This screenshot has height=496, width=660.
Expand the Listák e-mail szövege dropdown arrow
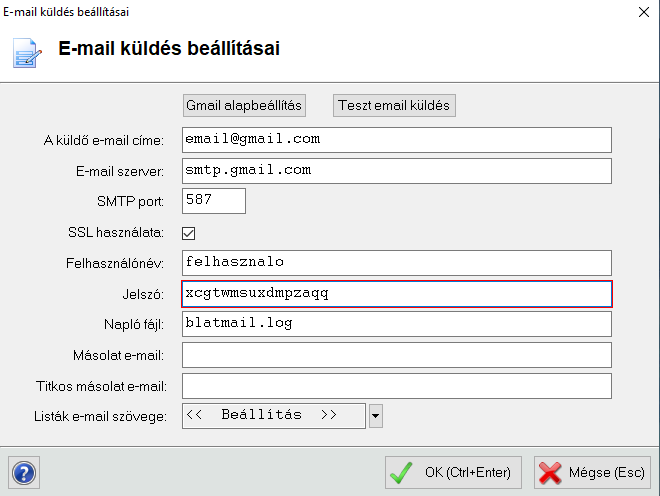tap(376, 415)
